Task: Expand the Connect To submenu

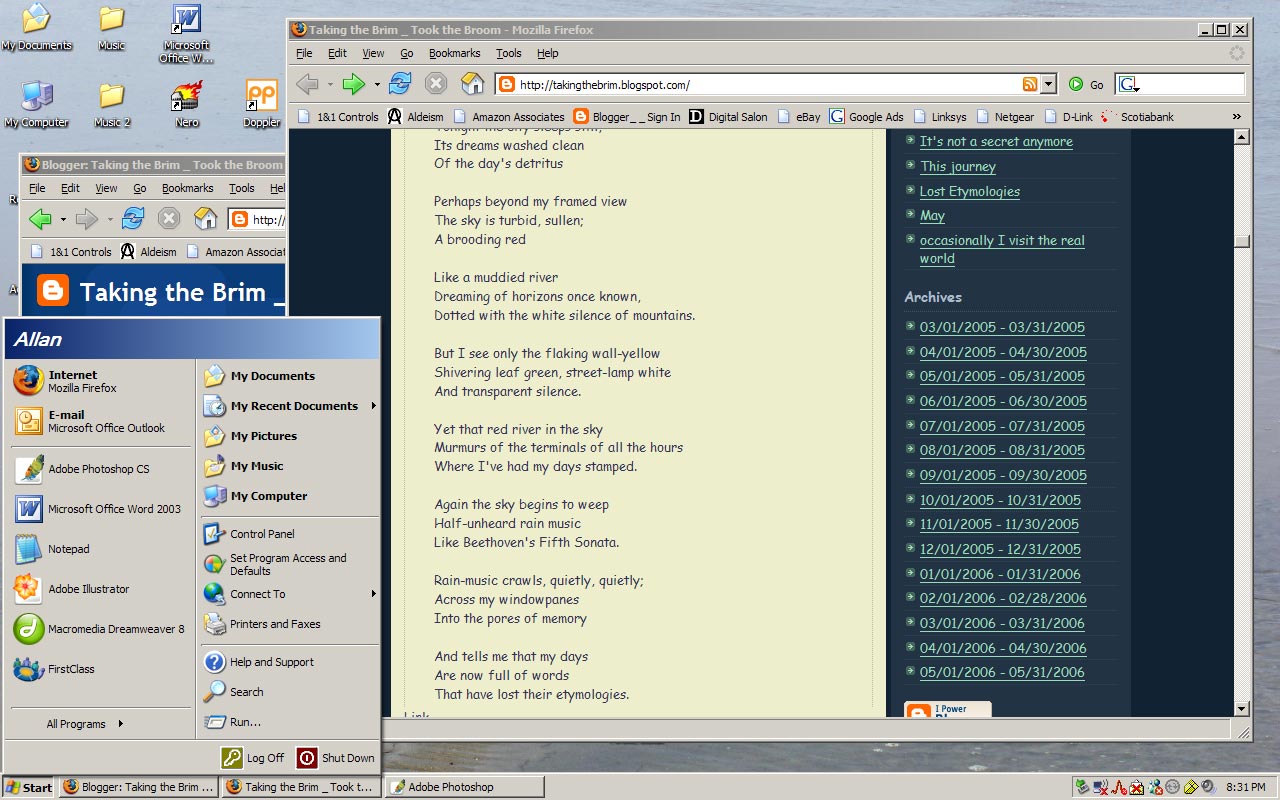Action: (x=374, y=594)
